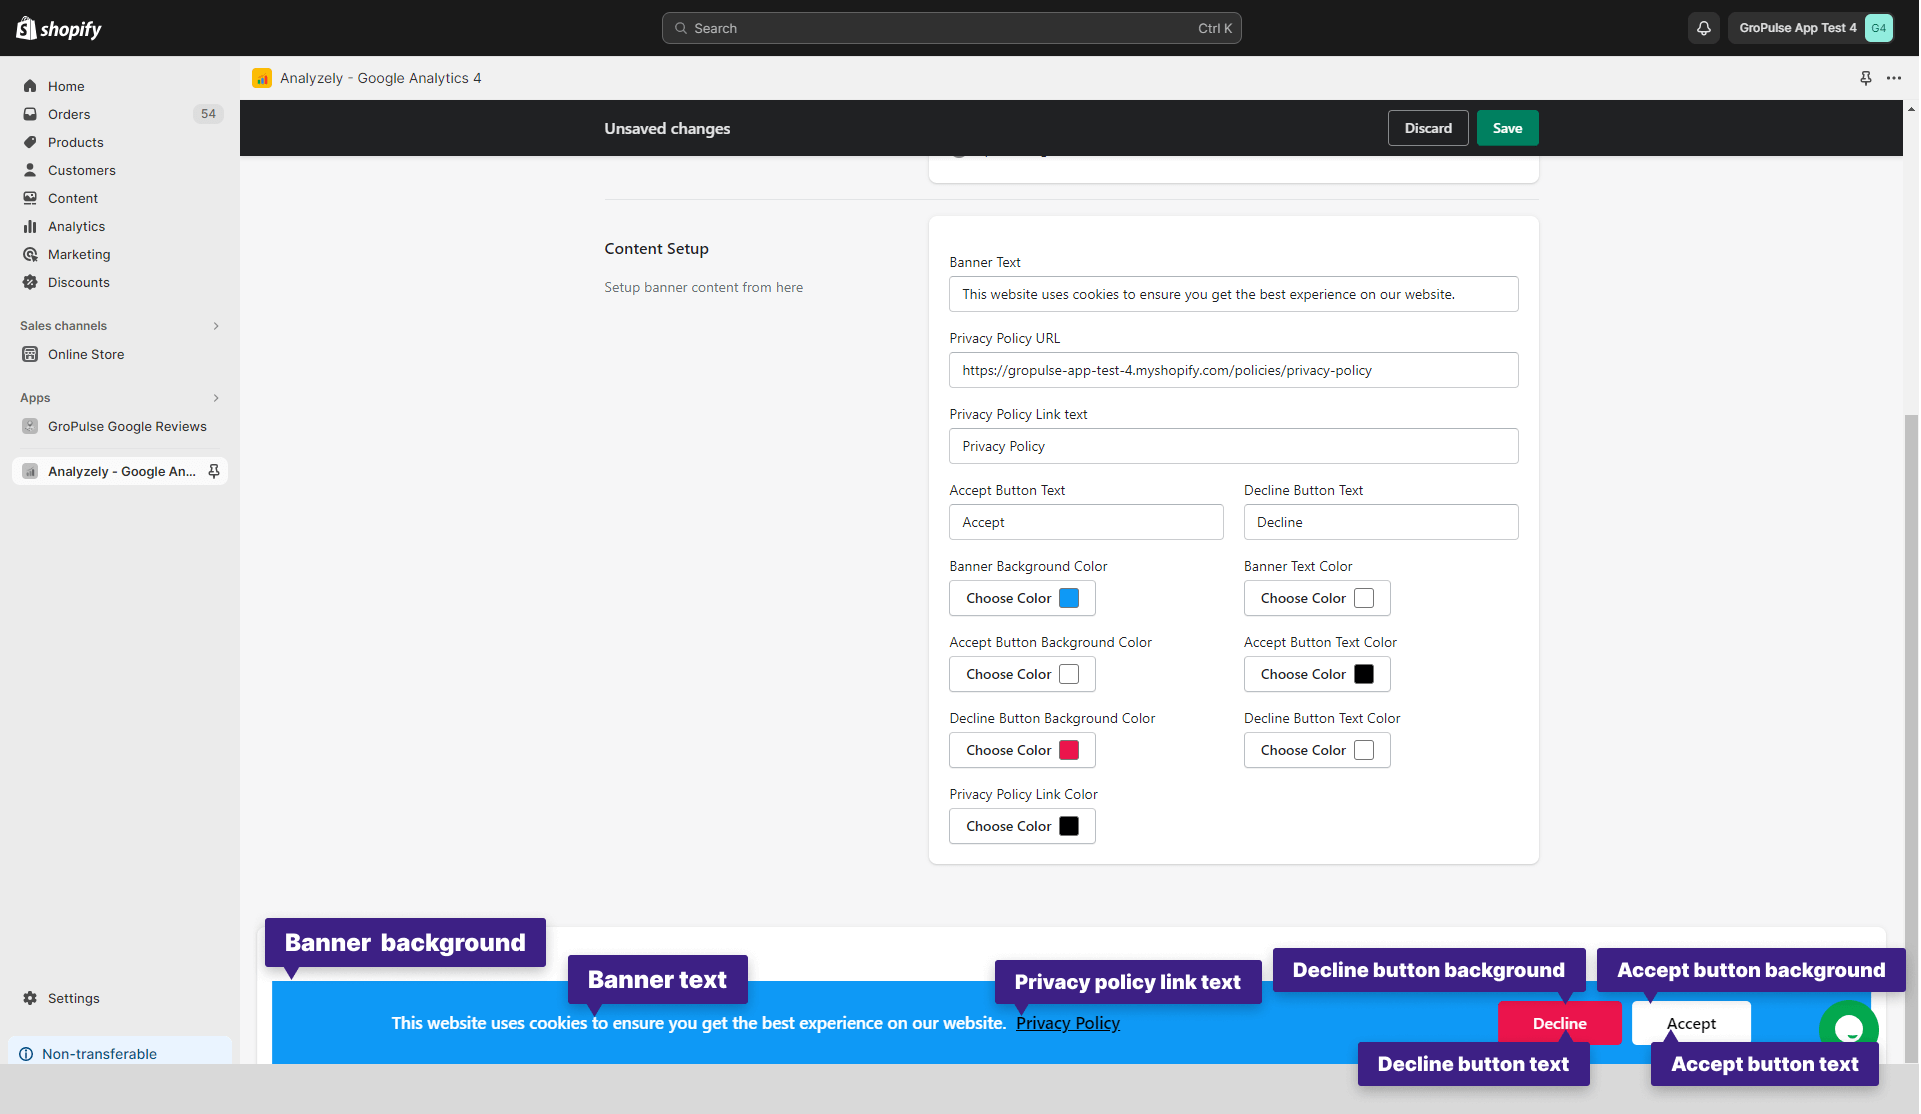Viewport: 1921px width, 1114px height.
Task: Choose Accept Button Text Color black swatch
Action: (1364, 674)
